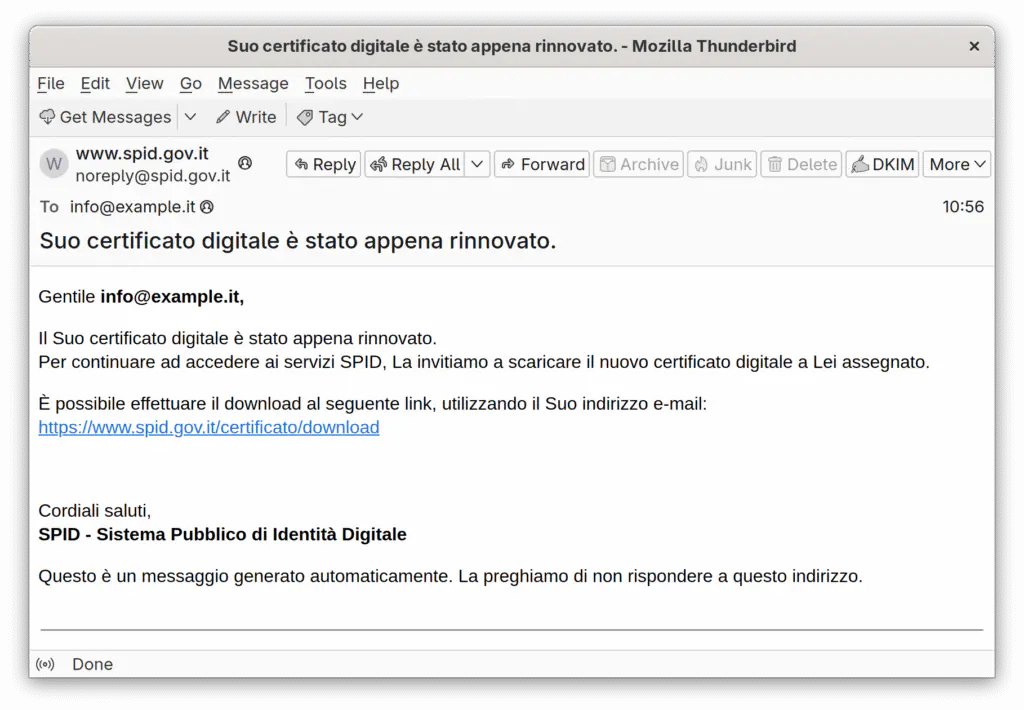Forward this email
1024x710 pixels.
[x=542, y=164]
